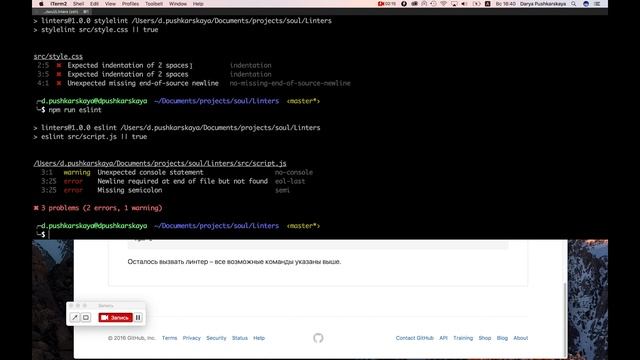Click the 'Missing semicolon' error line

click(129, 190)
